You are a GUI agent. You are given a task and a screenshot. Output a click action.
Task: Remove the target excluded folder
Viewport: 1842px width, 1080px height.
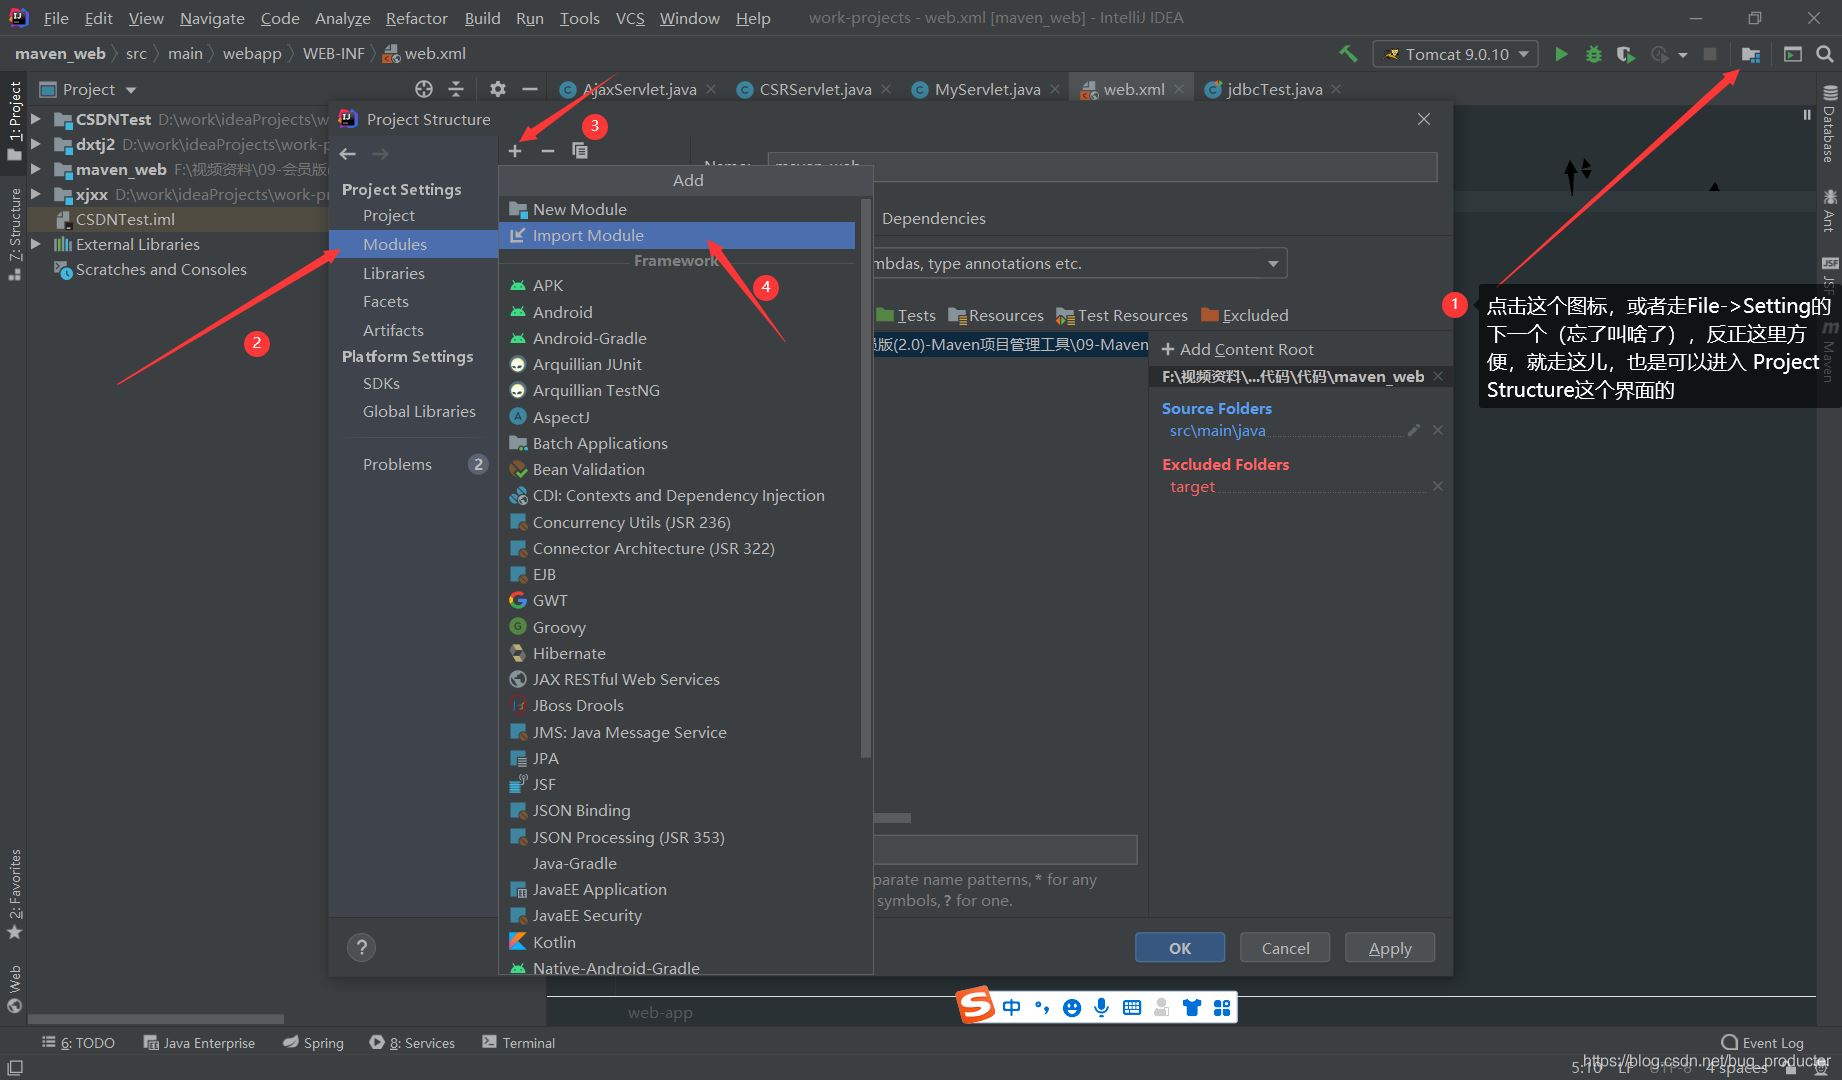pyautogui.click(x=1438, y=486)
